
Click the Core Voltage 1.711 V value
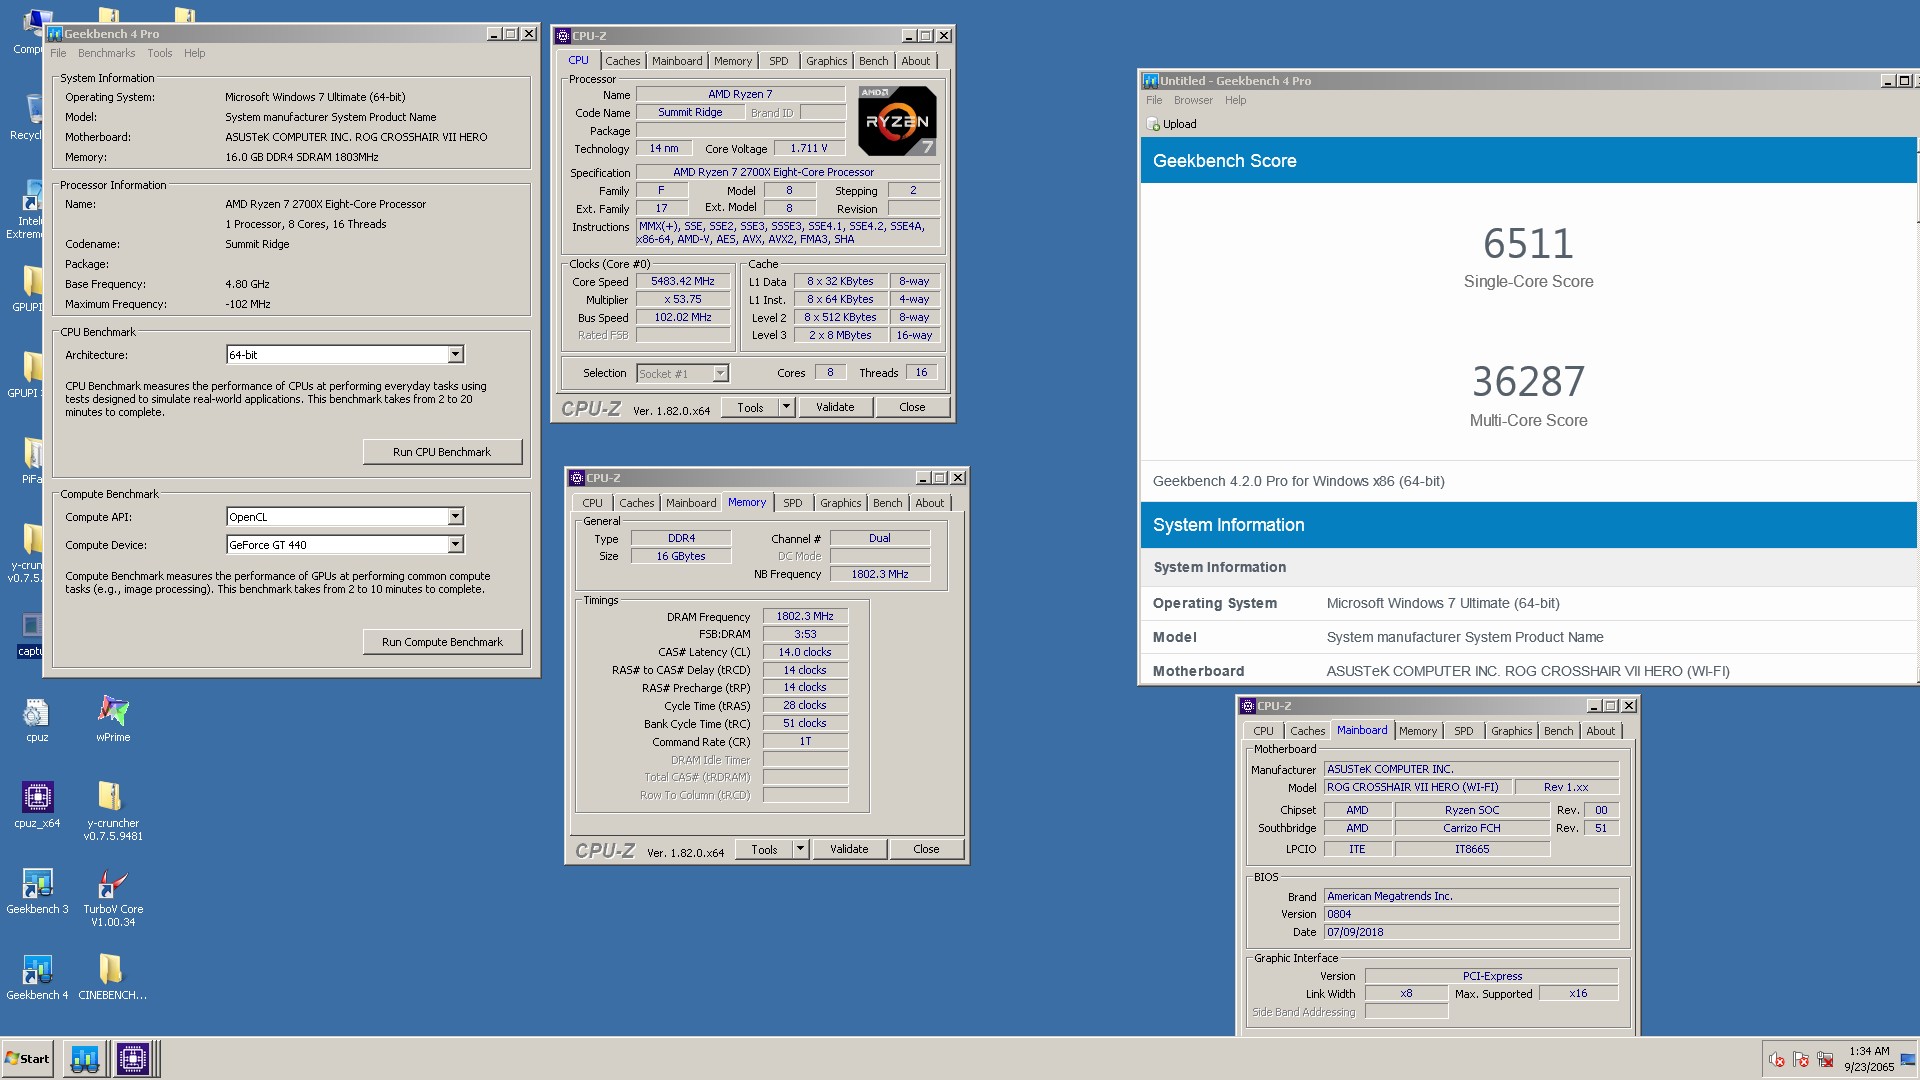(x=809, y=149)
